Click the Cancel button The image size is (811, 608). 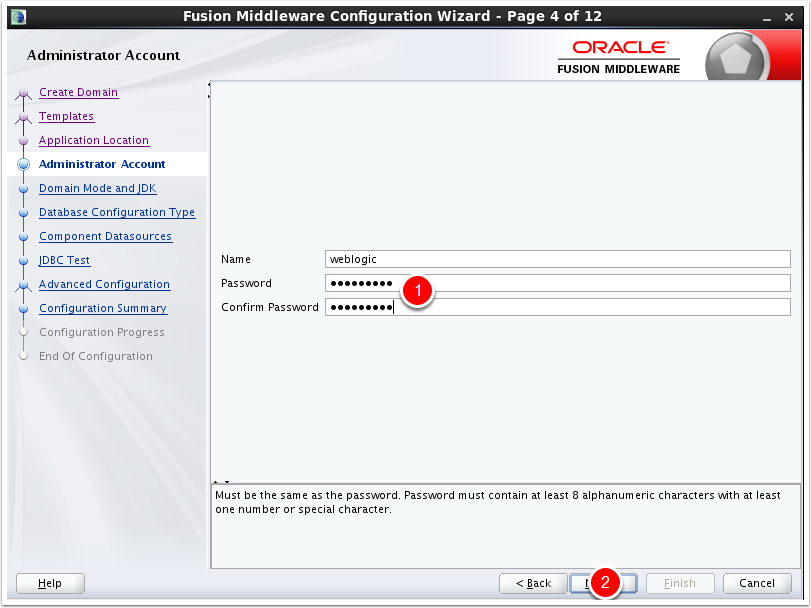pos(756,583)
